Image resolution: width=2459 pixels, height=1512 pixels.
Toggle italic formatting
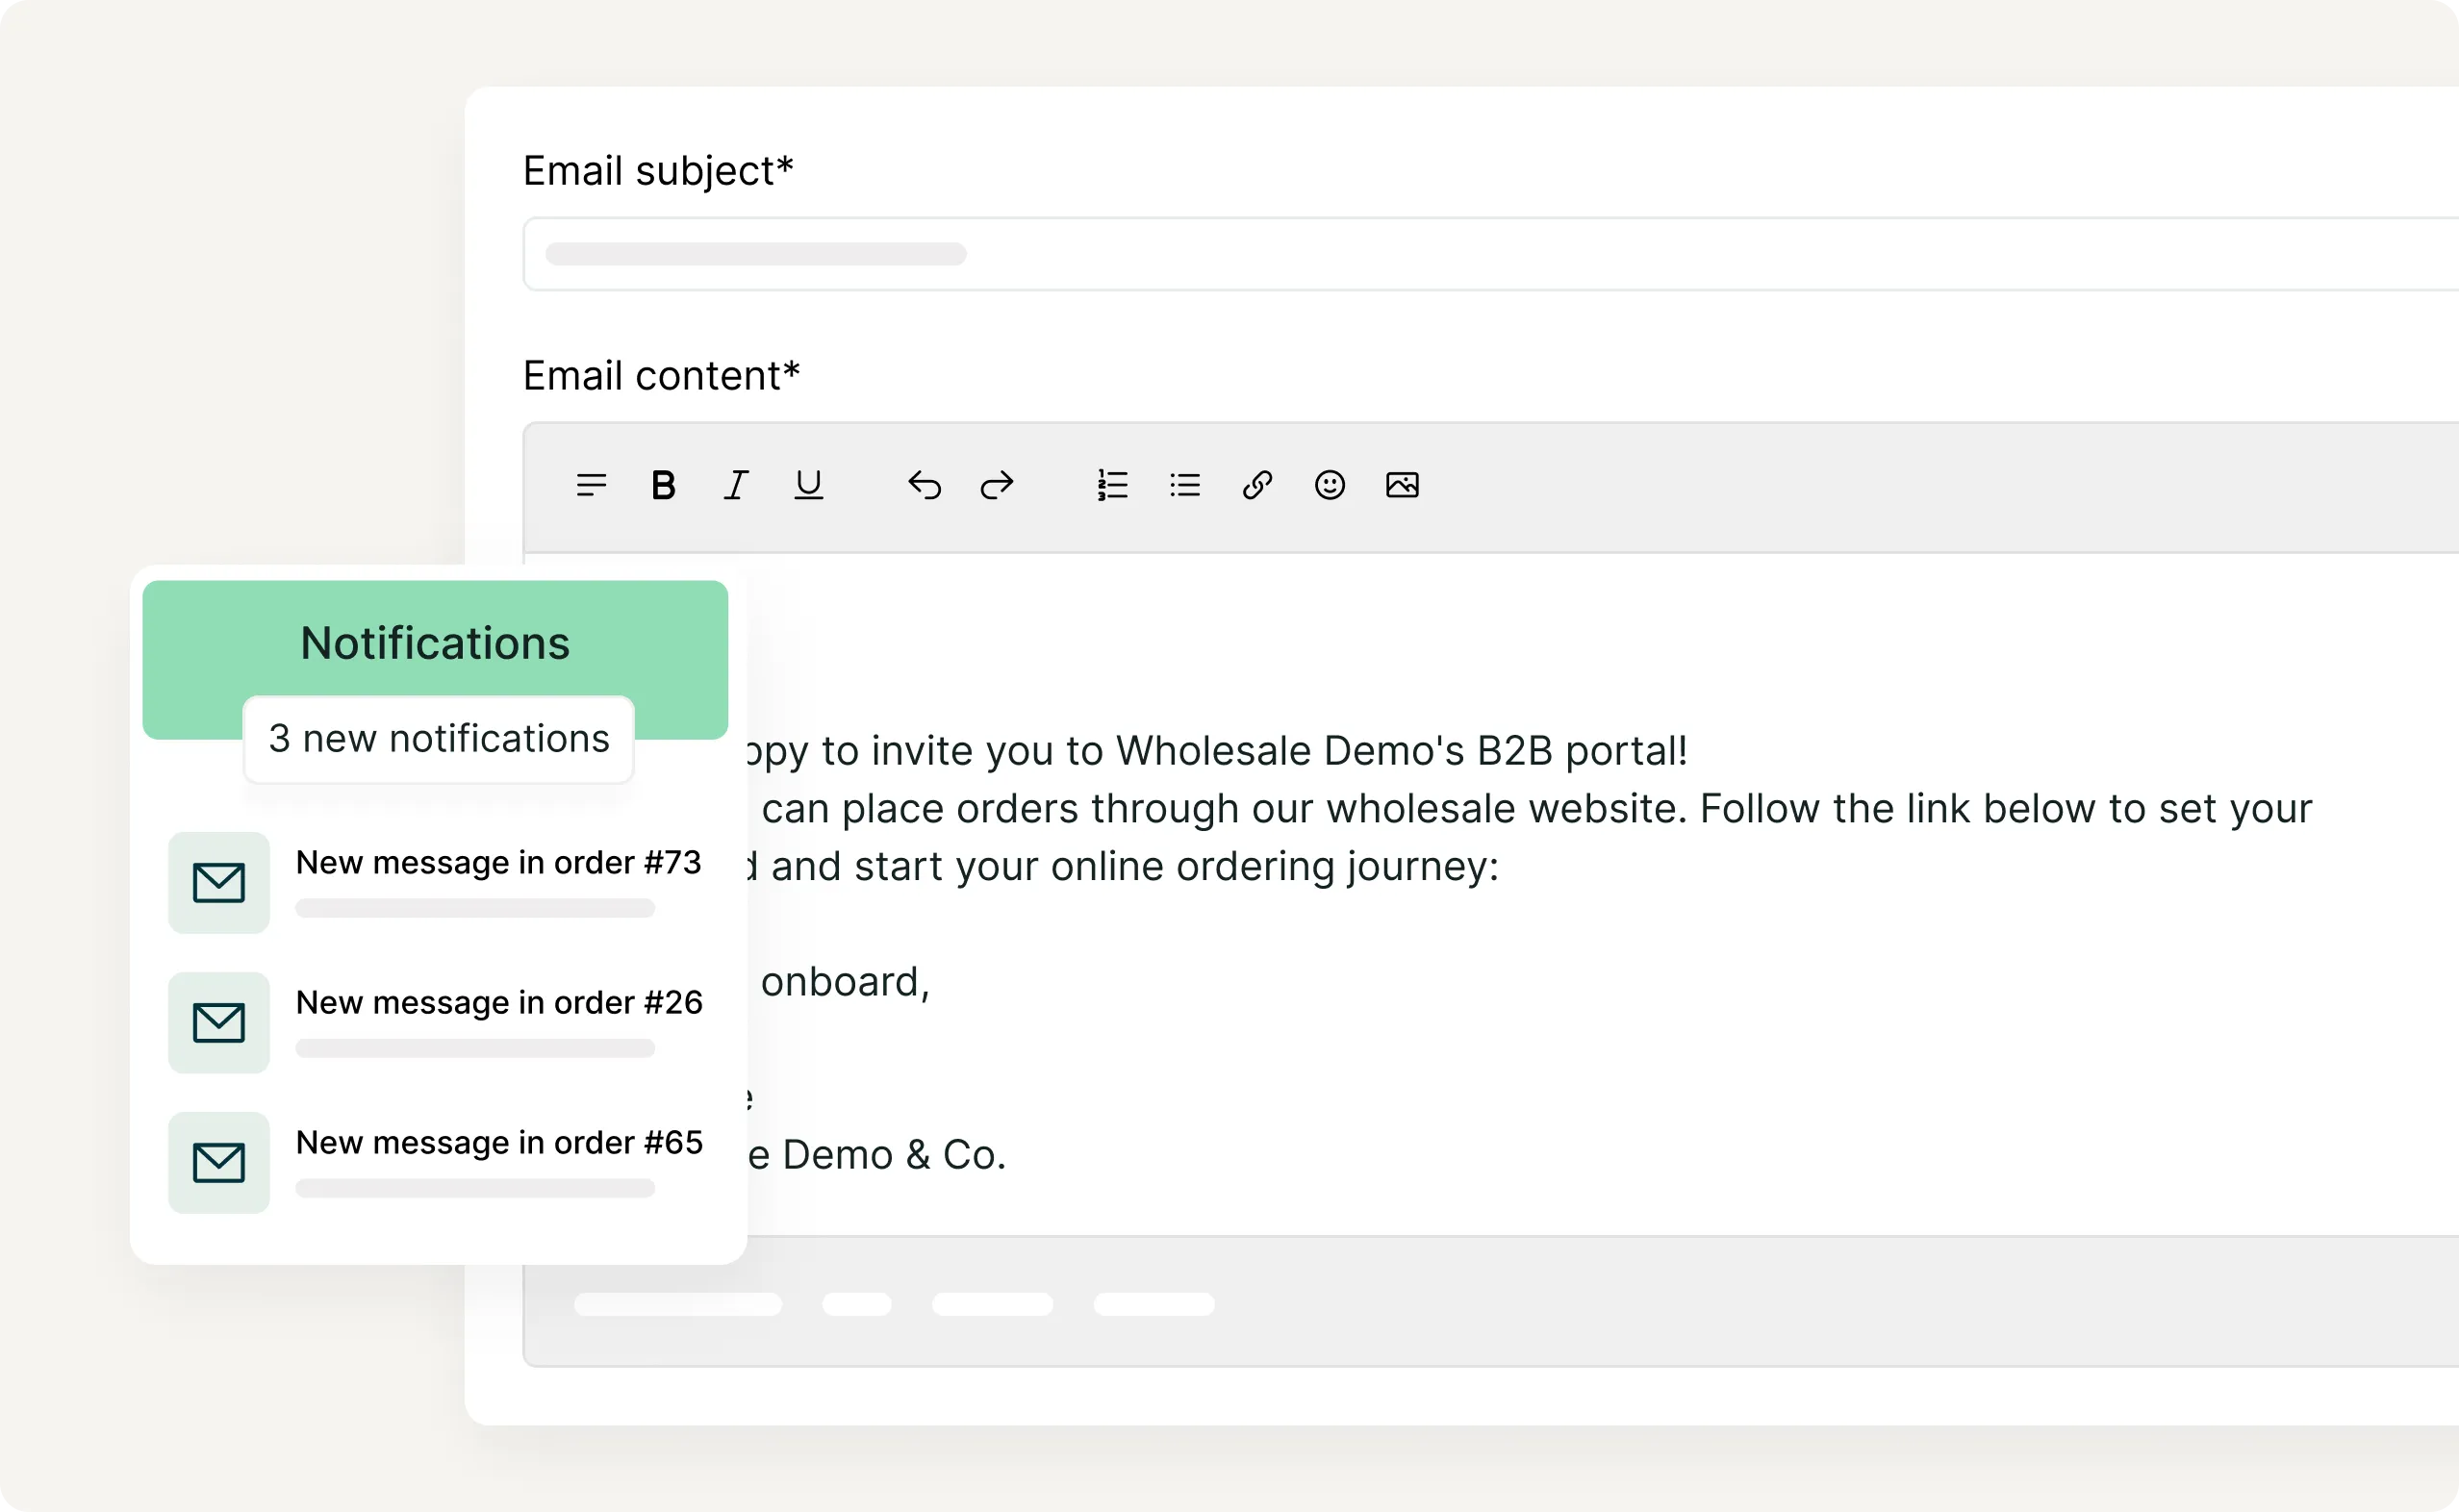pyautogui.click(x=736, y=486)
